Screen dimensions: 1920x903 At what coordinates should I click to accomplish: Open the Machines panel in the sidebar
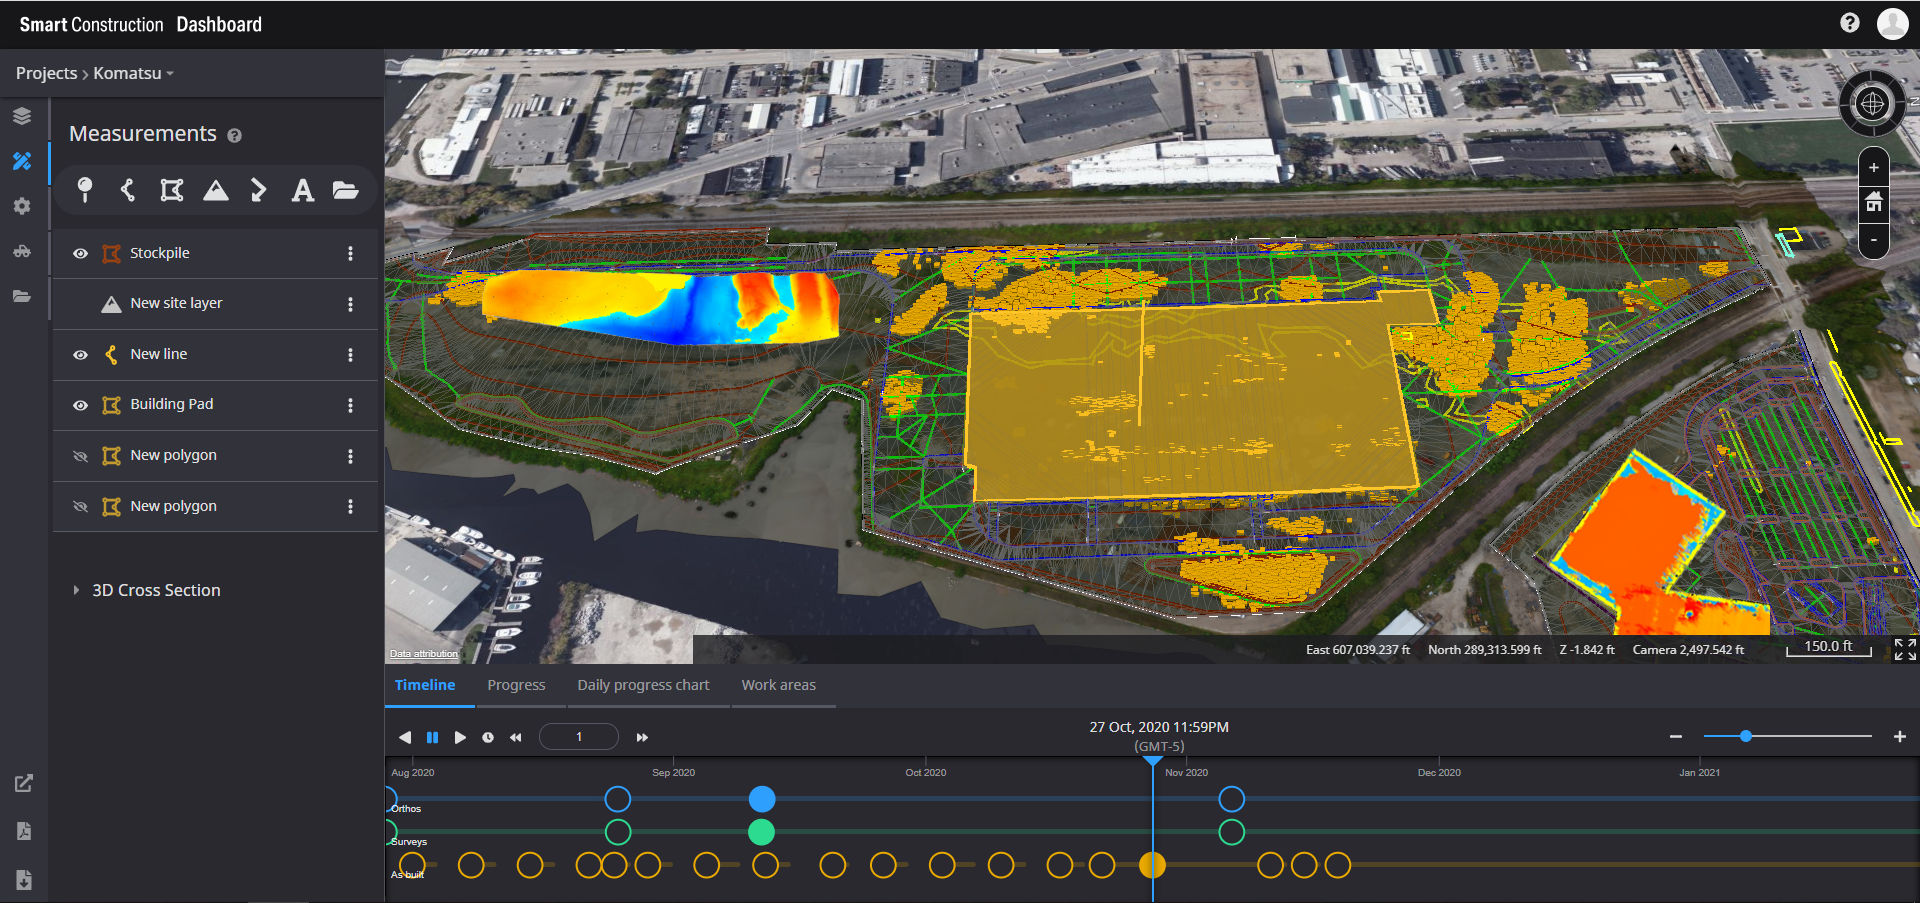point(22,251)
